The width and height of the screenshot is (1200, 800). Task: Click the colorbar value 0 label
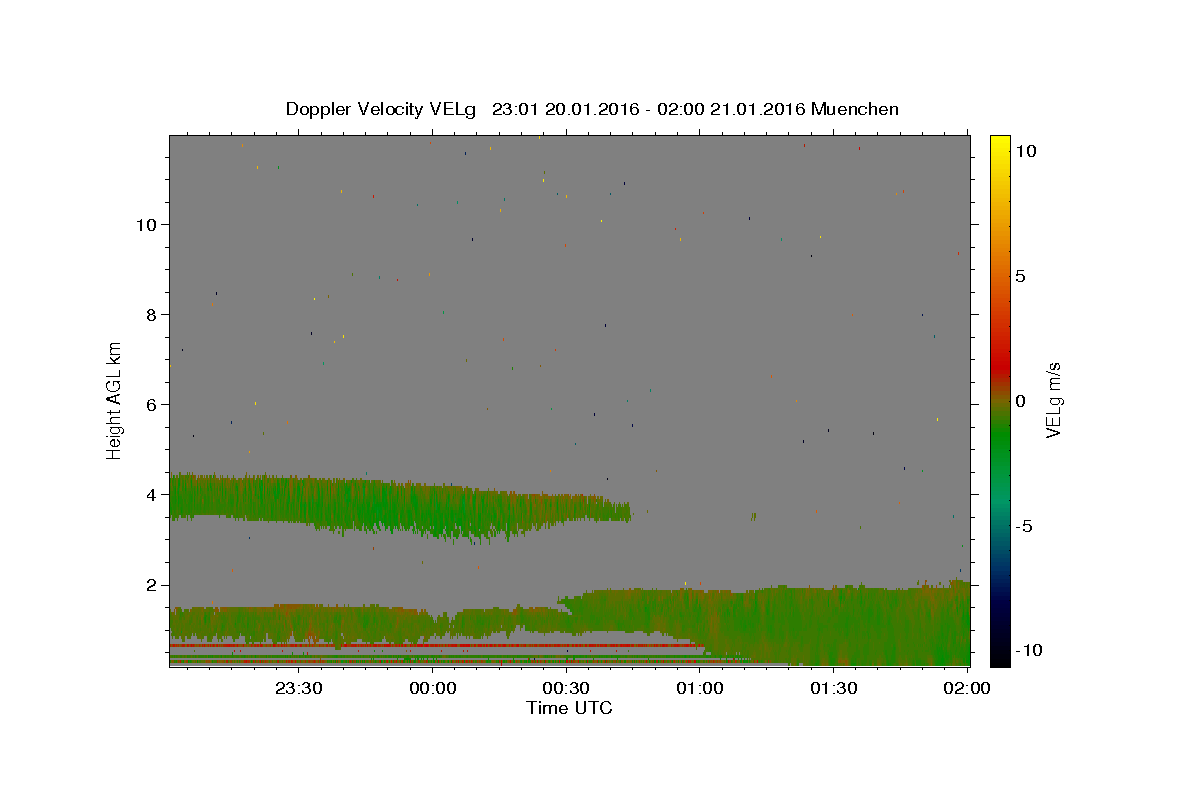(x=1020, y=401)
